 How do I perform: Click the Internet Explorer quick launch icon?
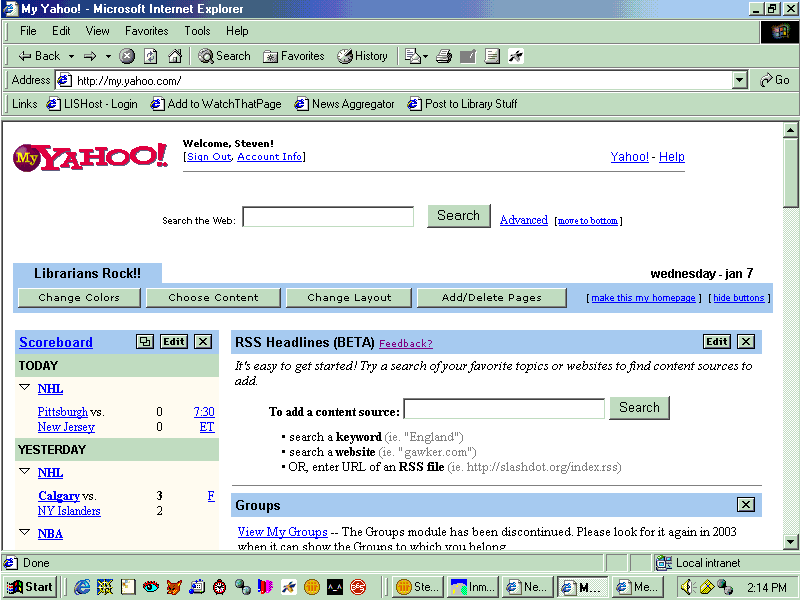point(82,587)
